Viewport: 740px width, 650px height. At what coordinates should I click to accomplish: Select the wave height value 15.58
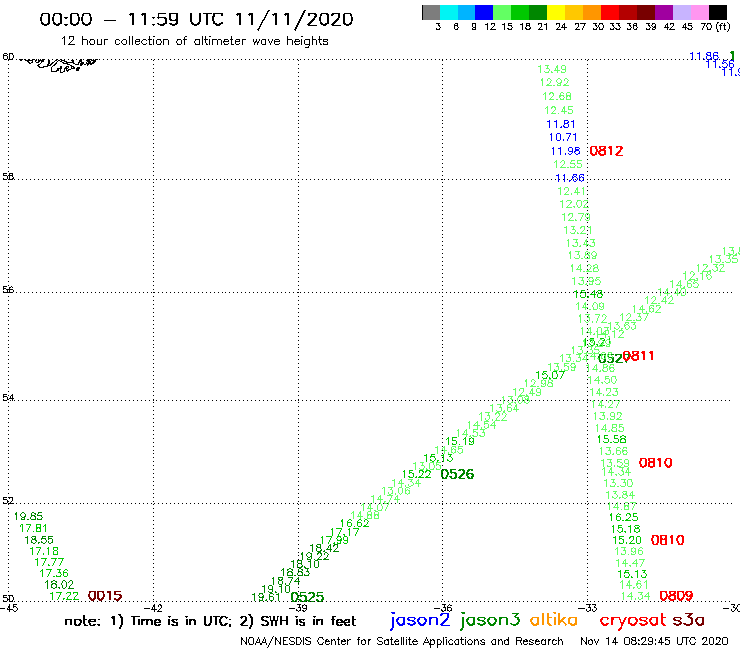pyautogui.click(x=612, y=439)
